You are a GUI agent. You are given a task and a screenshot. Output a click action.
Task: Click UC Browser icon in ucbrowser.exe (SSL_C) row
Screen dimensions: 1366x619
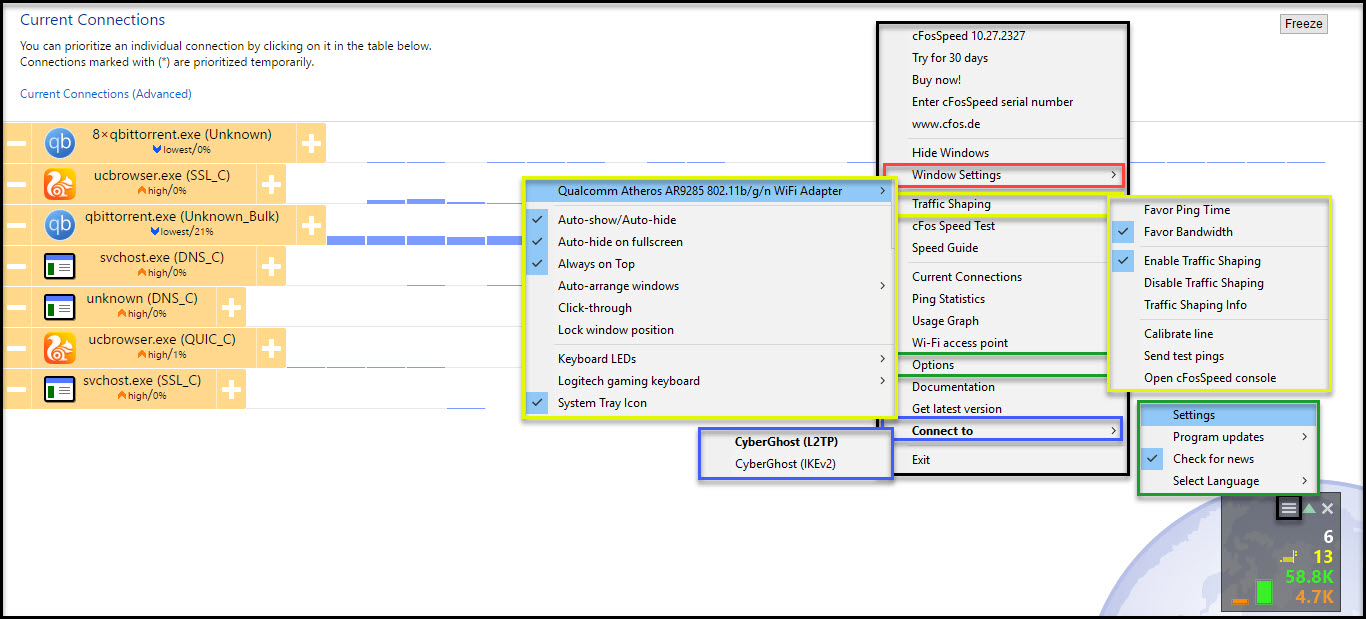[60, 184]
